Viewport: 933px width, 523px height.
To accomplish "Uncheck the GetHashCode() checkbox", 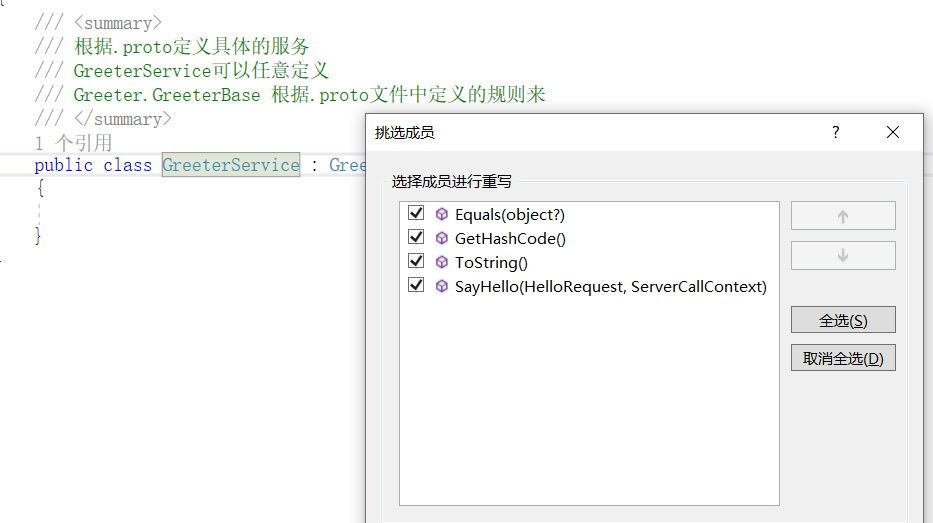I will 416,238.
